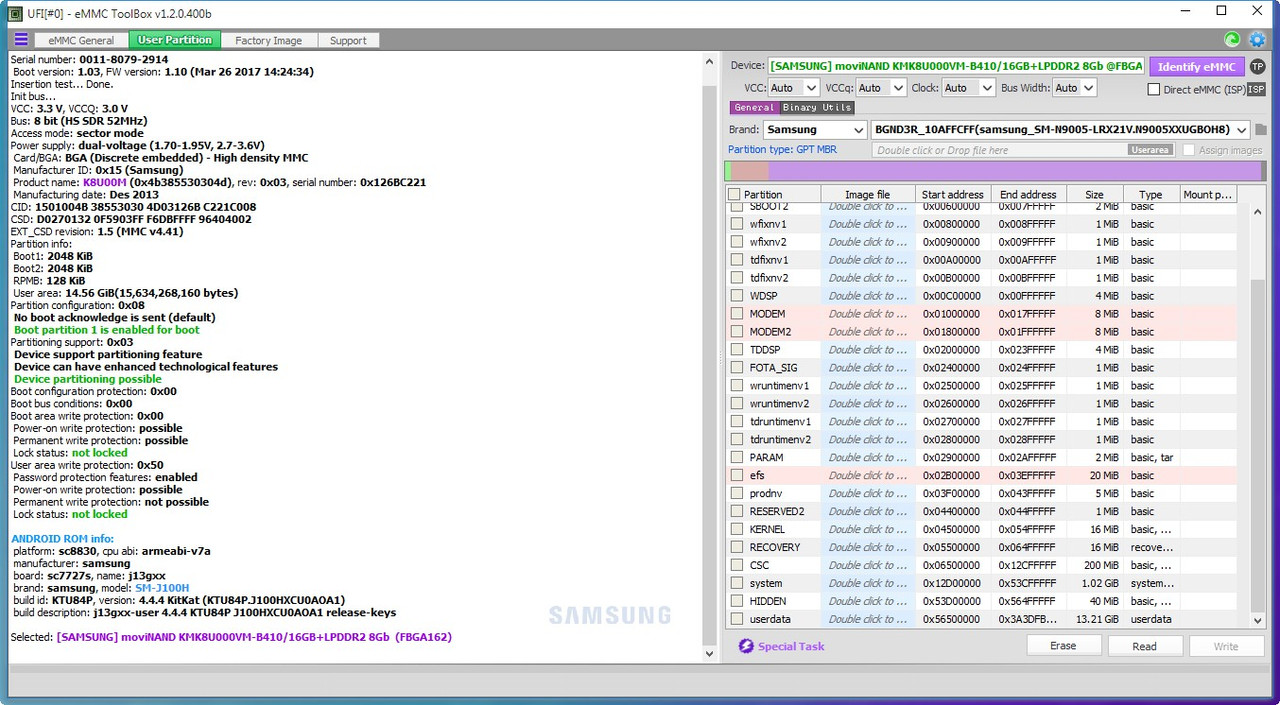Click the partition table vertical scrollbar

pyautogui.click(x=1257, y=415)
